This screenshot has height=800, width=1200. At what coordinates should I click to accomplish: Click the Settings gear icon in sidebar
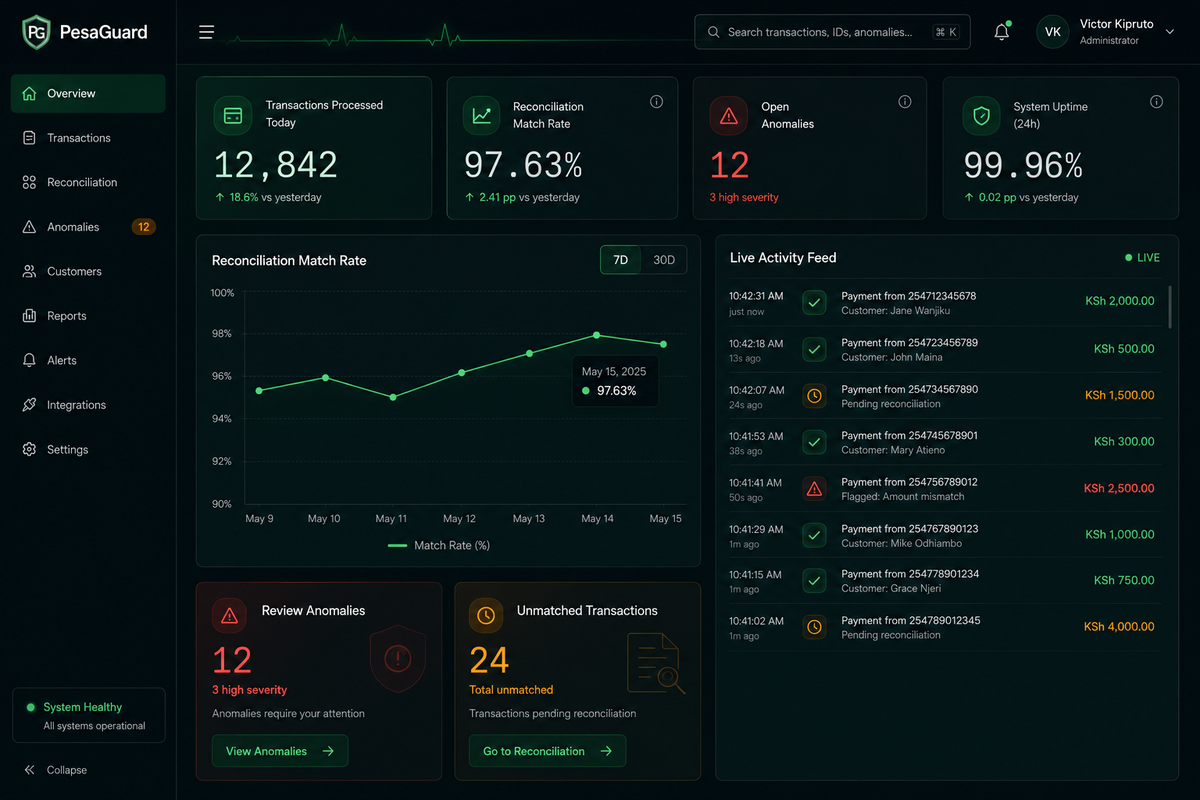click(29, 449)
